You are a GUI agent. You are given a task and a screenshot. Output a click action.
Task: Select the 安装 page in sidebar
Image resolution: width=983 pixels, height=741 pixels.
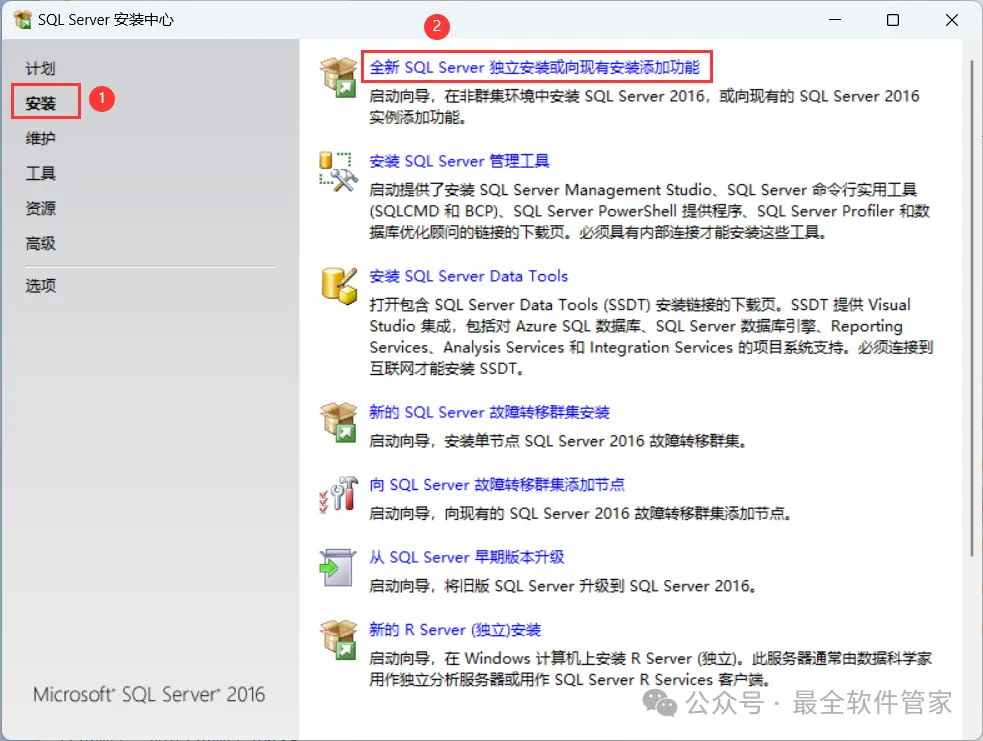(41, 103)
